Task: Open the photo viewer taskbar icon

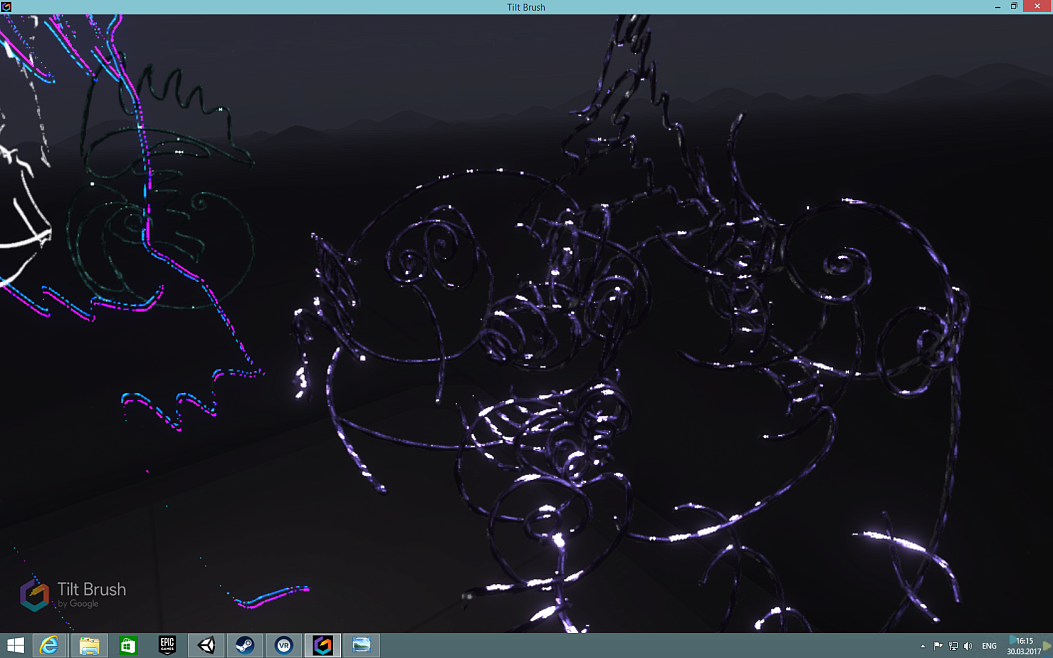Action: pyautogui.click(x=361, y=646)
